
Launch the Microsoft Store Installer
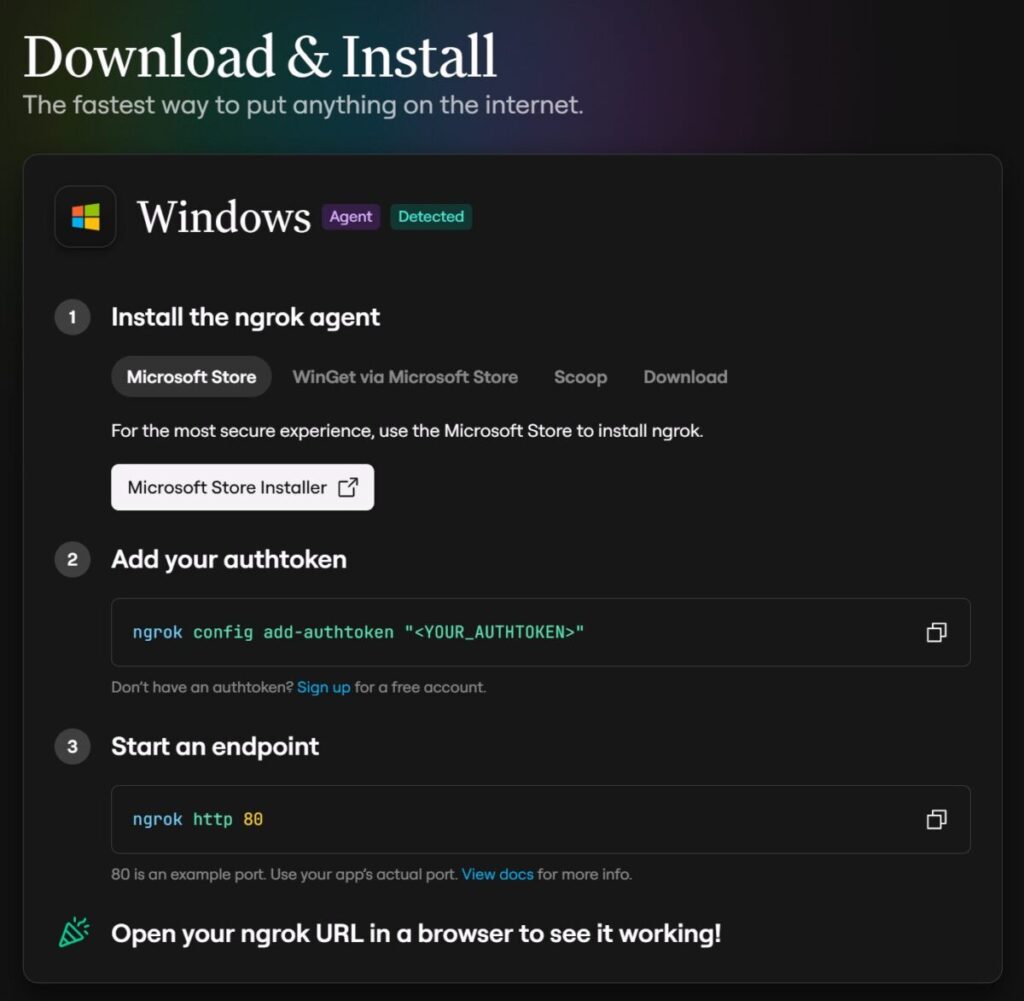pos(242,487)
